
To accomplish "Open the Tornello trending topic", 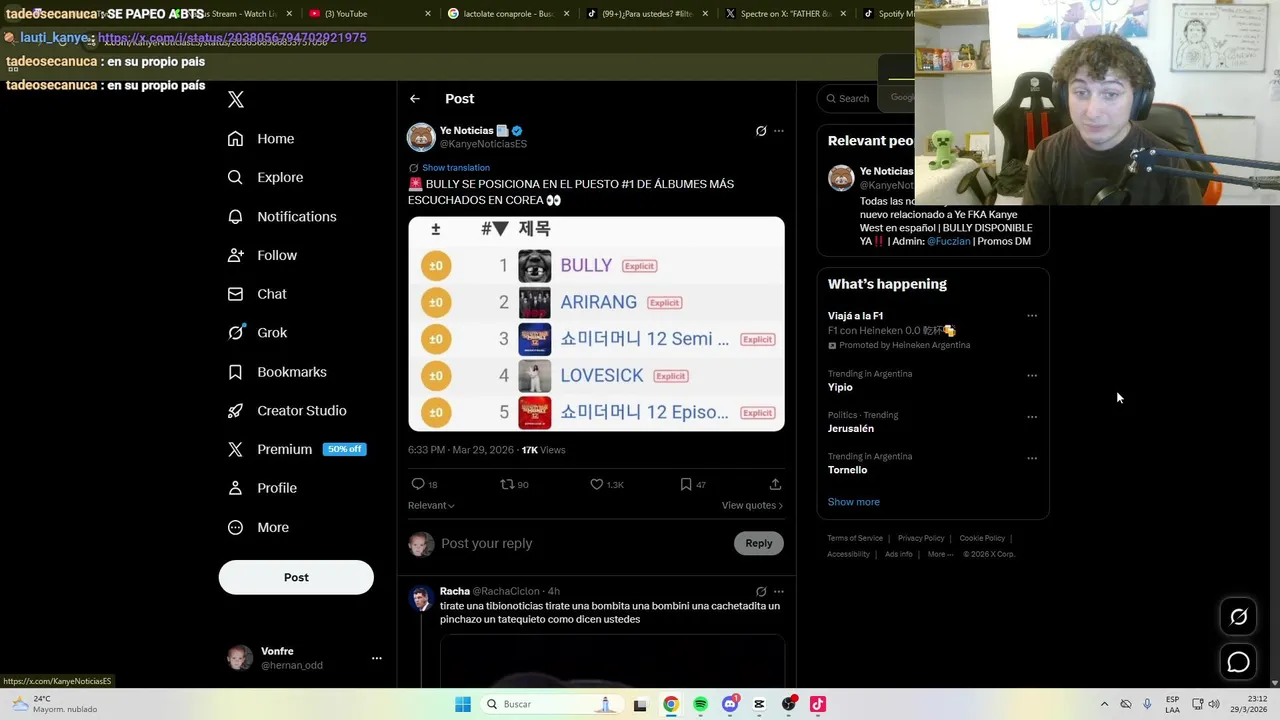I will click(x=847, y=470).
